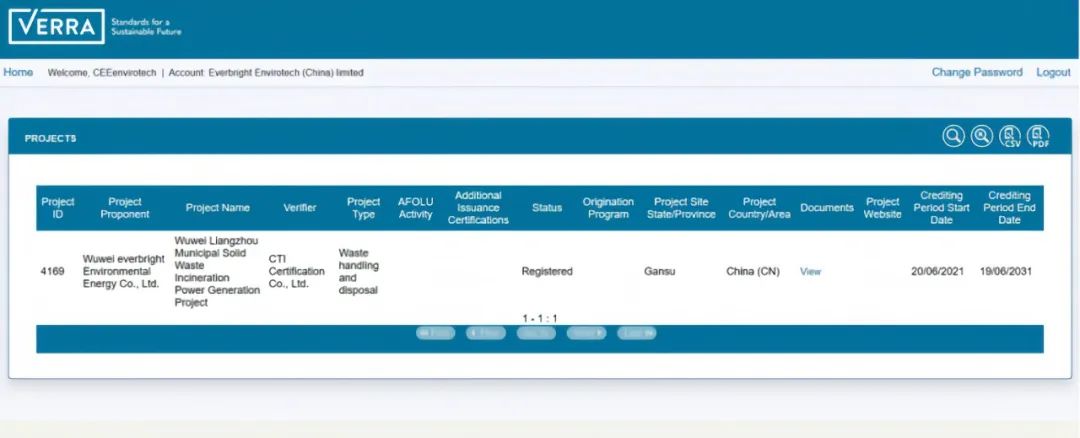This screenshot has width=1080, height=438.
Task: Open the View documents link for project 4169
Action: (x=810, y=271)
